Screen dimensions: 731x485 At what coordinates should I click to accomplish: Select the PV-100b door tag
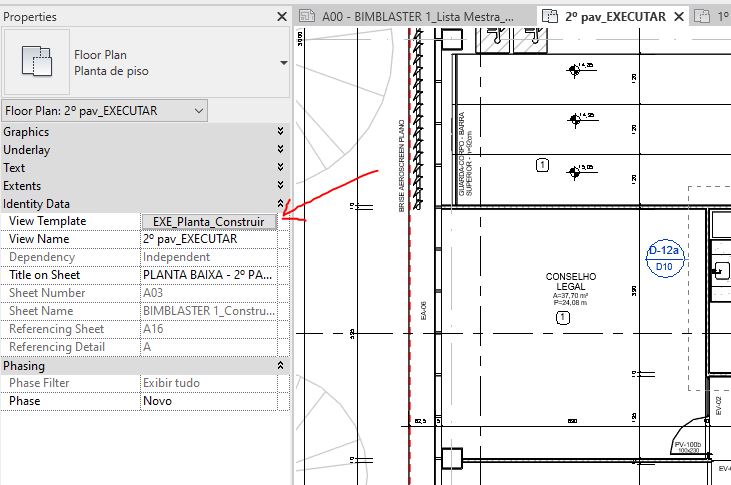[x=688, y=447]
